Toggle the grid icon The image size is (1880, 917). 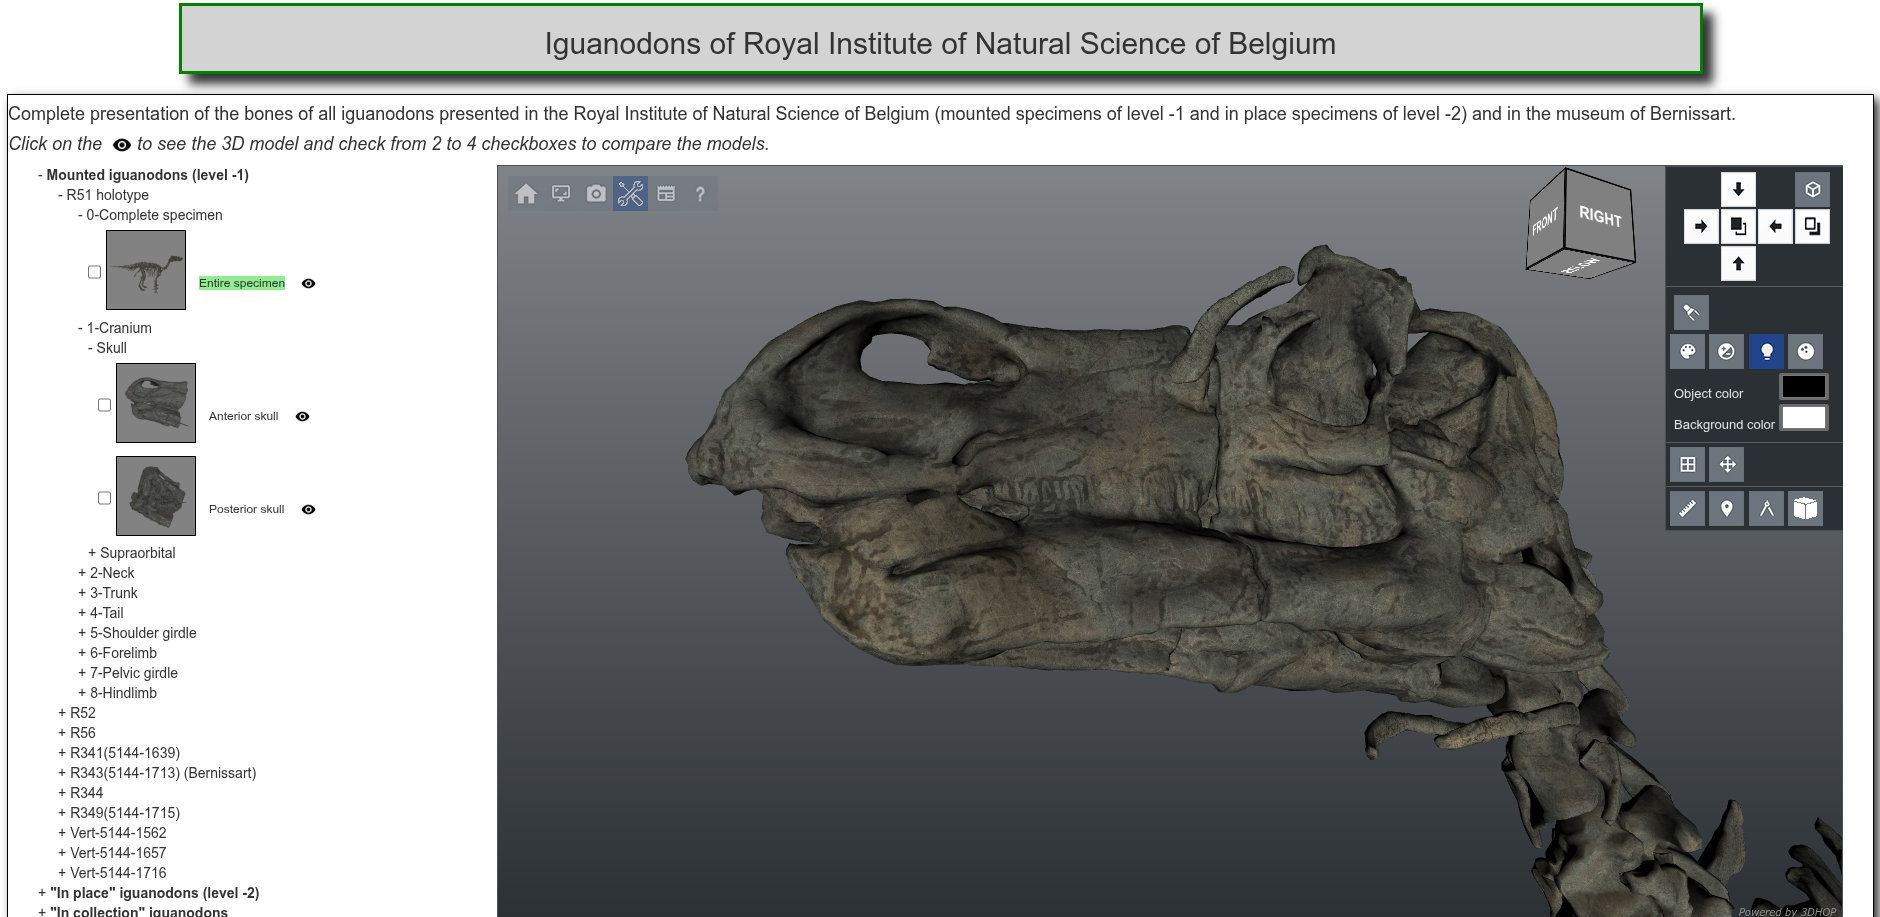[1688, 464]
